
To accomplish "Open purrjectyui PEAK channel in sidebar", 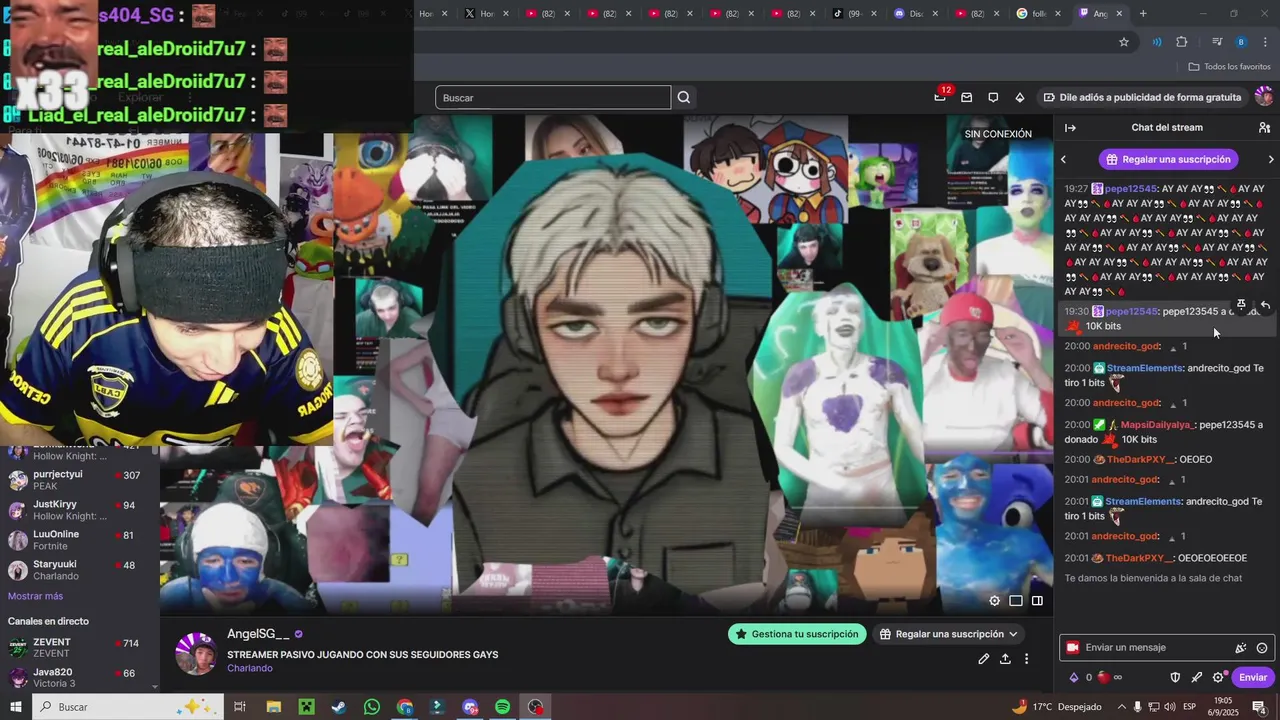I will click(80, 480).
